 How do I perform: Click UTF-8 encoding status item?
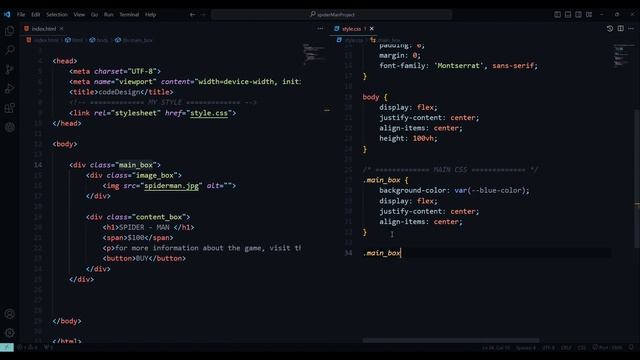(x=549, y=348)
